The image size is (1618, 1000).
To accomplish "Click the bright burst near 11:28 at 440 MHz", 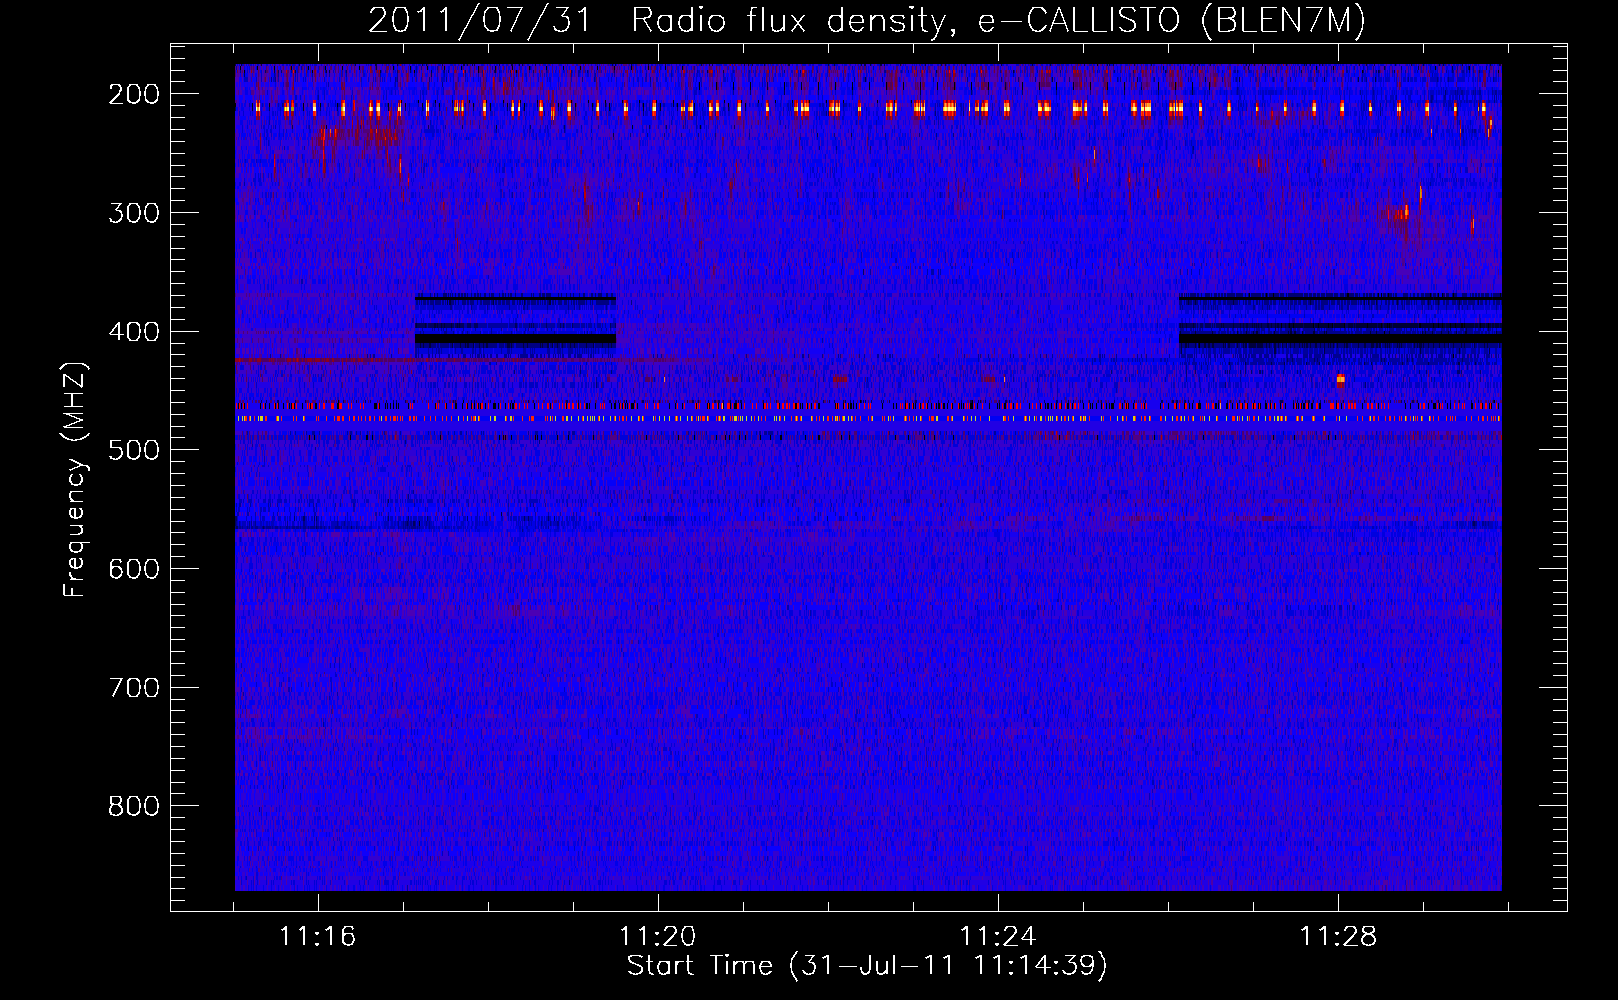I will (x=1341, y=379).
